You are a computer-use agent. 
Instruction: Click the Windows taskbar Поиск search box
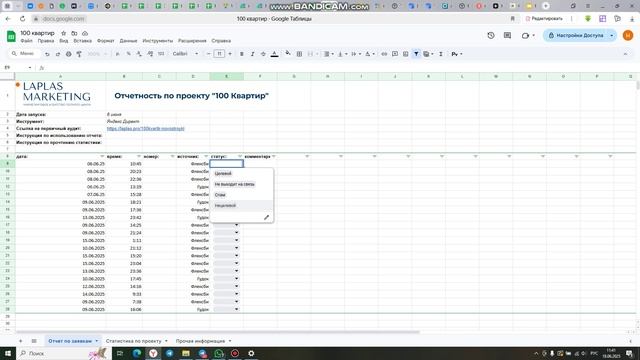[x=62, y=353]
